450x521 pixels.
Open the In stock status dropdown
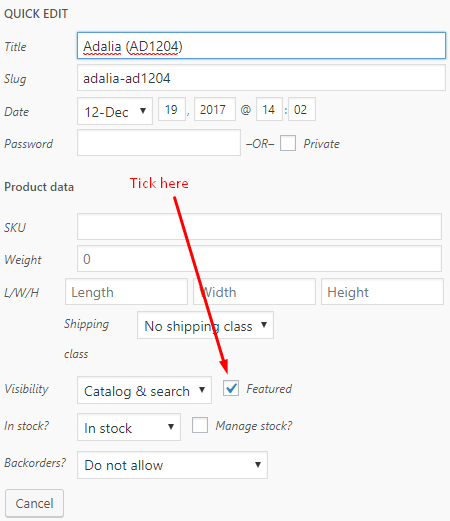click(x=129, y=427)
